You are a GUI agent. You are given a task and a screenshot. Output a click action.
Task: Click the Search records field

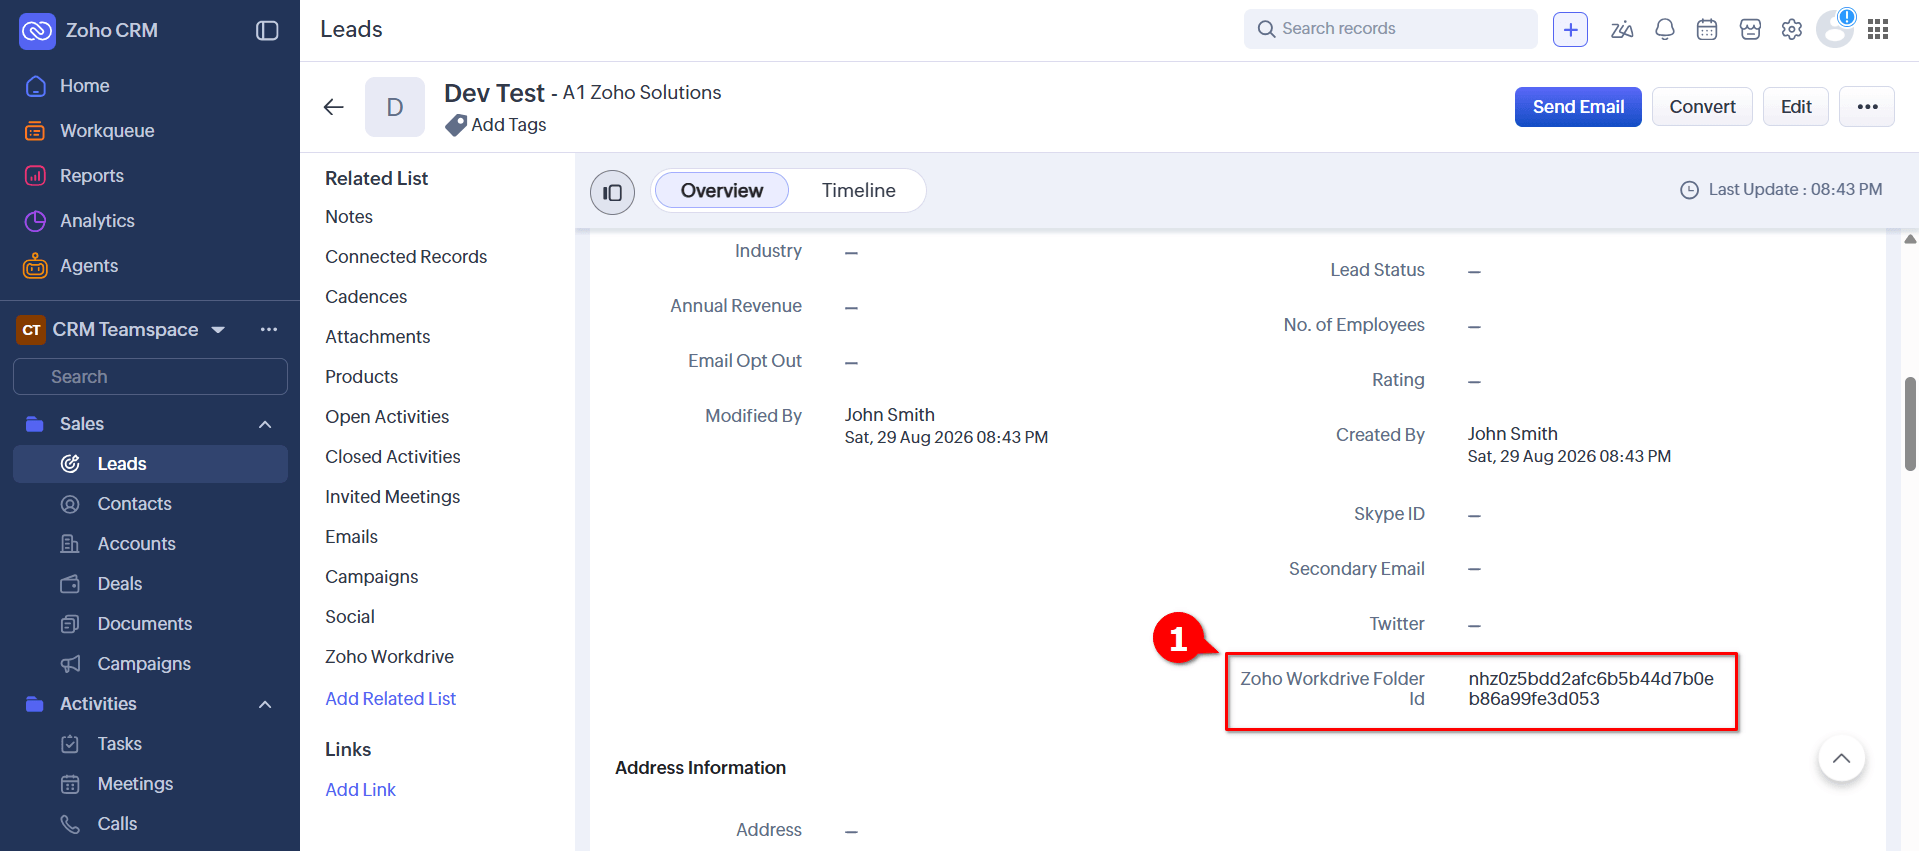(x=1390, y=29)
